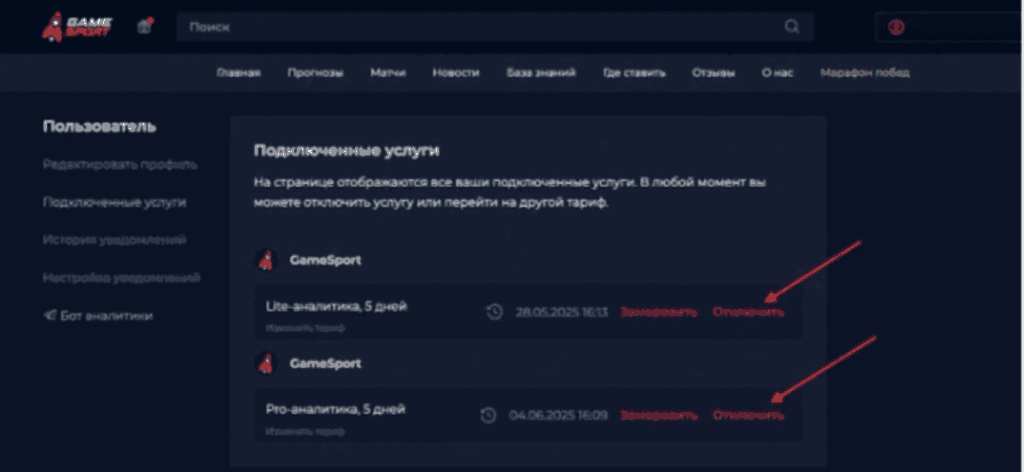Click Отключить for Pro-аналитика
The width and height of the screenshot is (1024, 472).
click(x=748, y=415)
